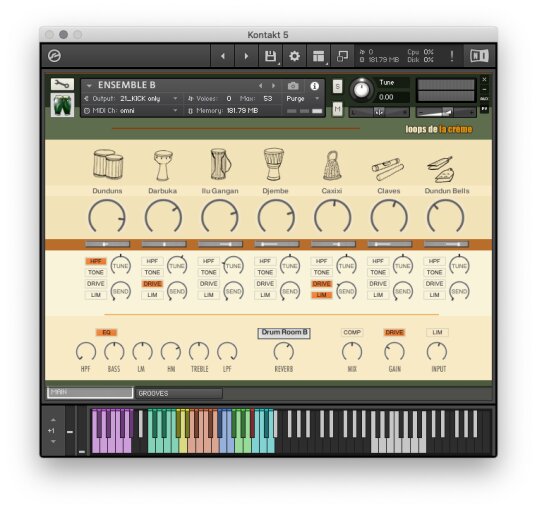Toggle the Mute M button

tap(337, 109)
